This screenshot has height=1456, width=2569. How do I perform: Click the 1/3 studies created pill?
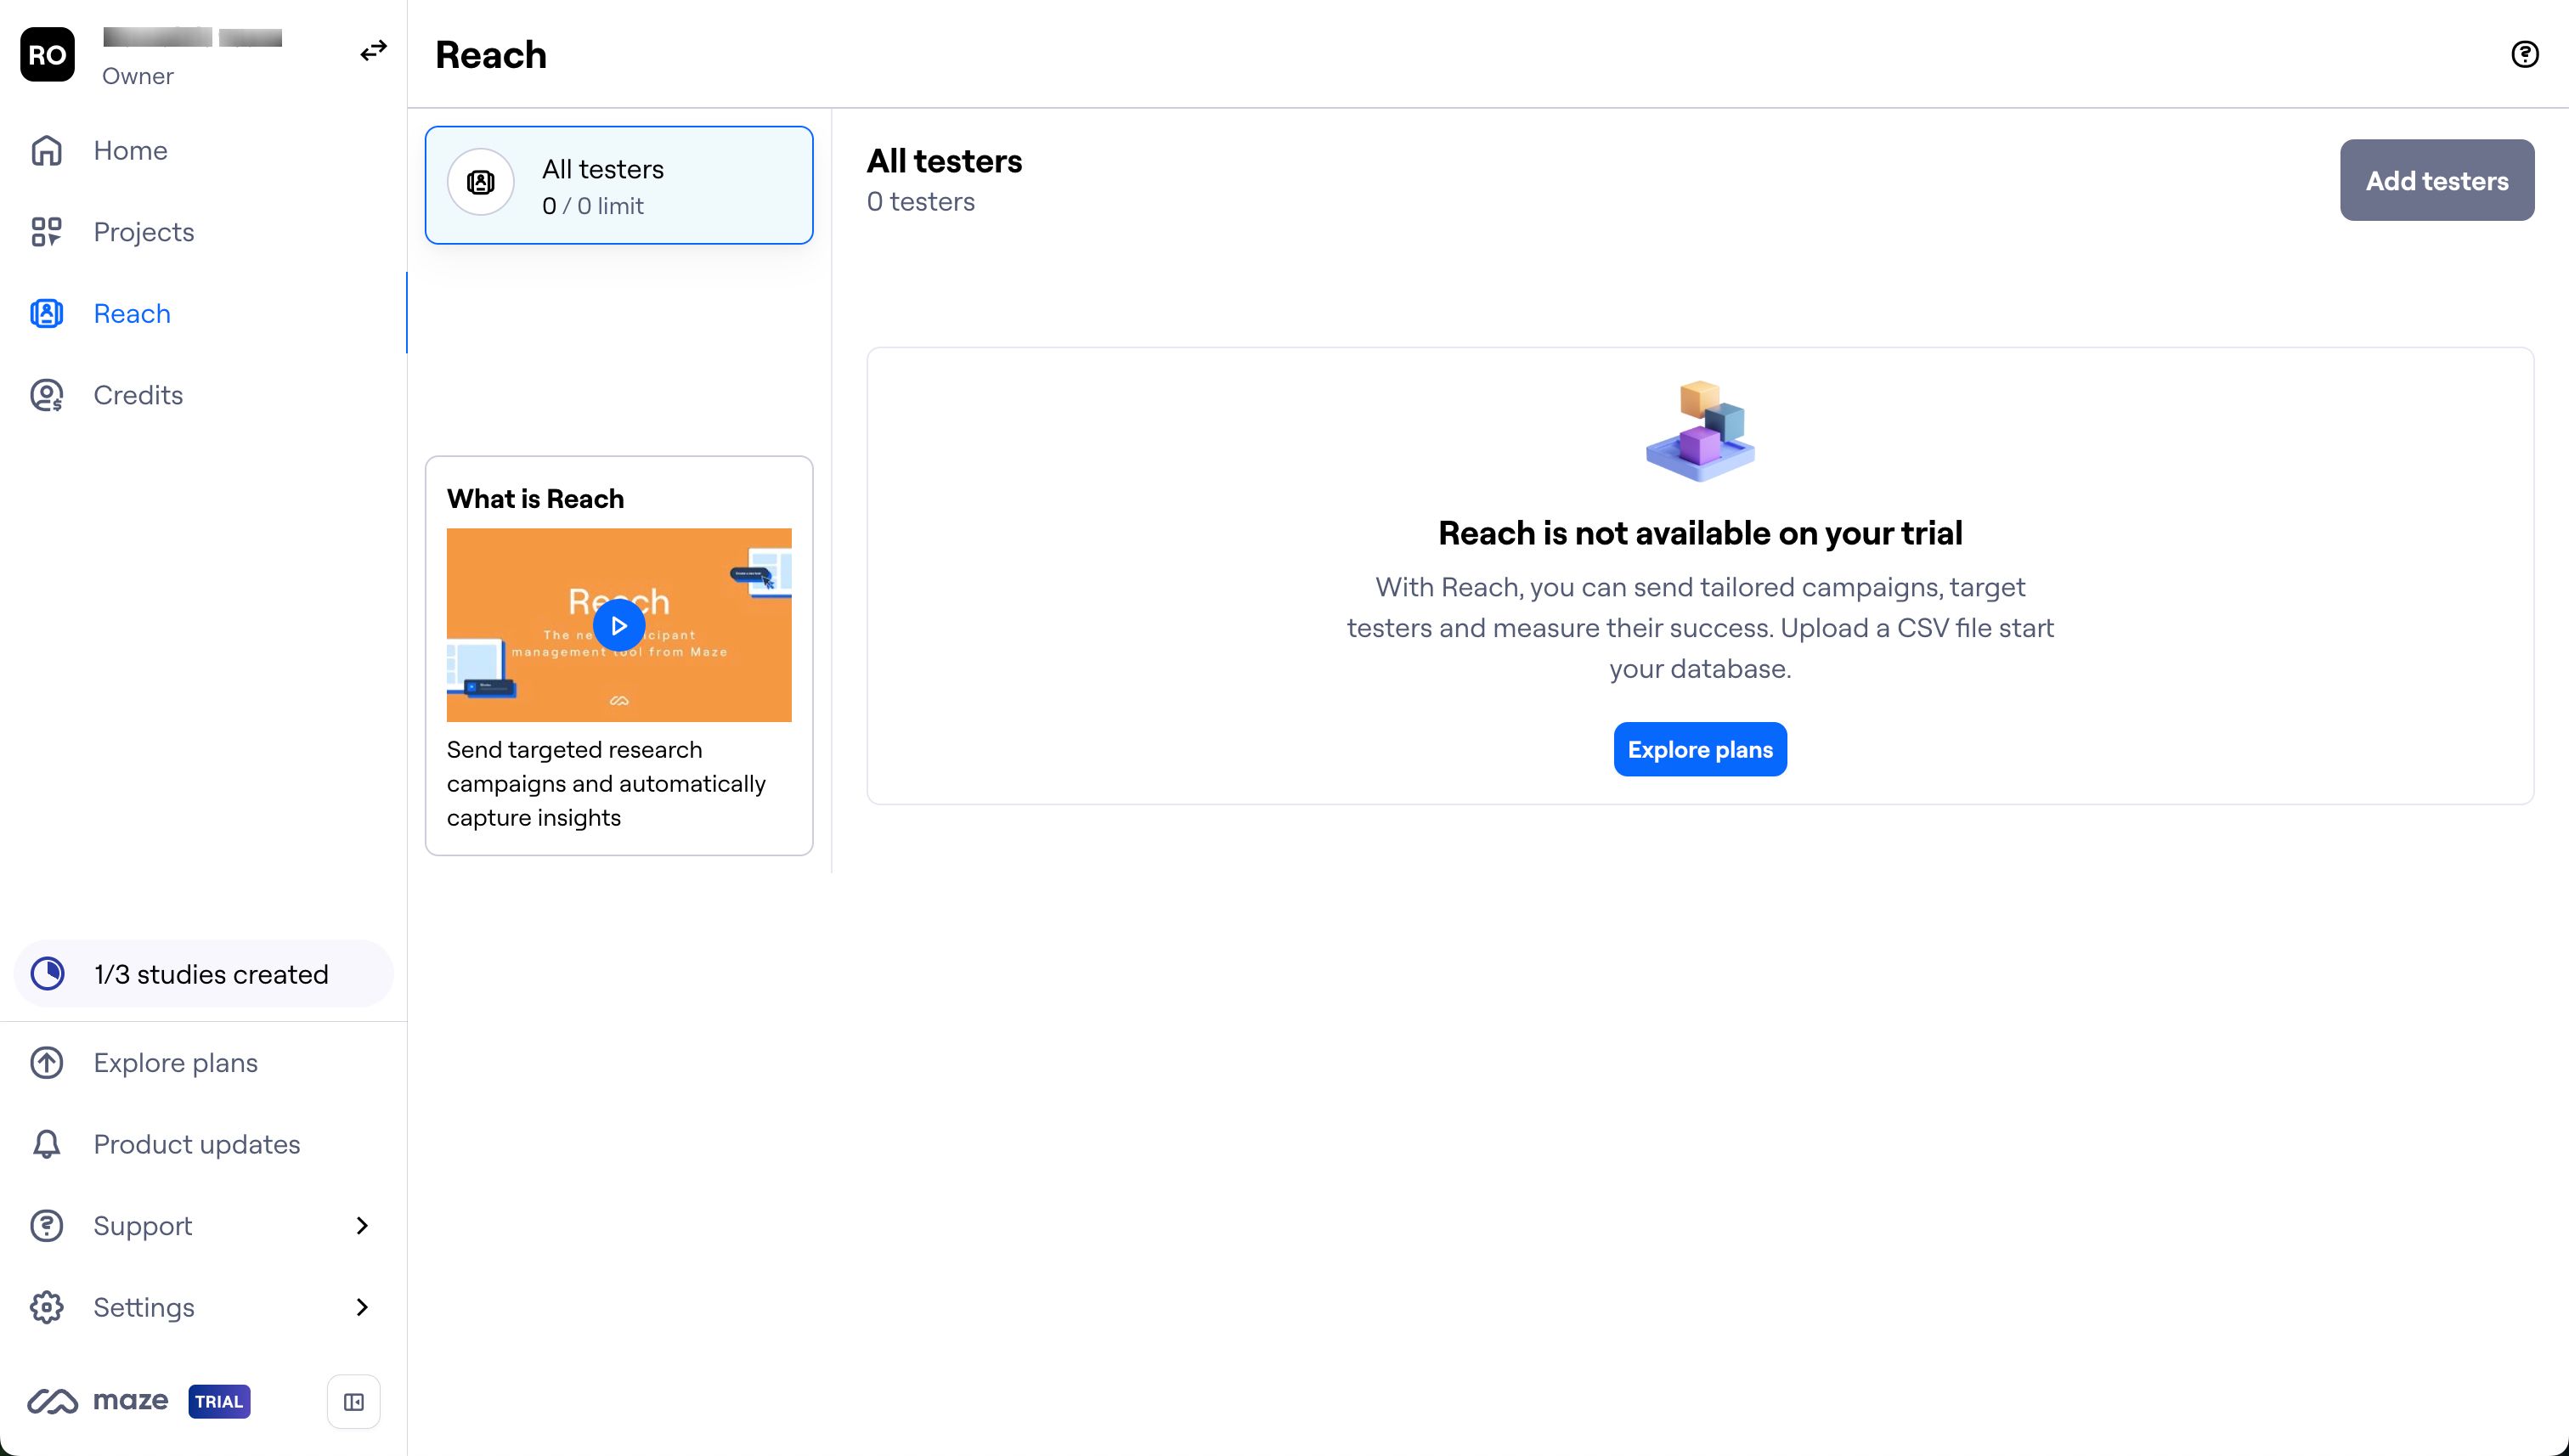[204, 973]
